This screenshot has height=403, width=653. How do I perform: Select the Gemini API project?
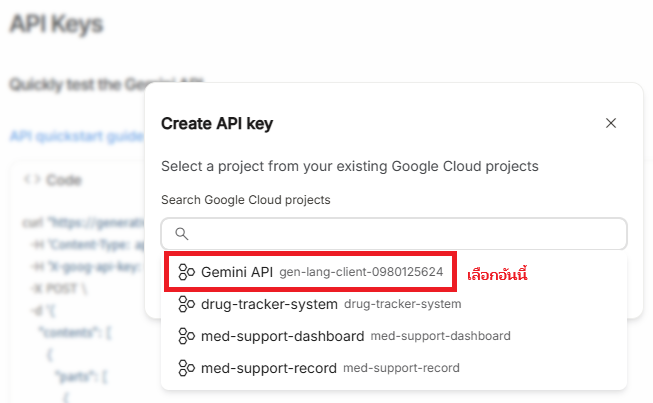coord(237,272)
